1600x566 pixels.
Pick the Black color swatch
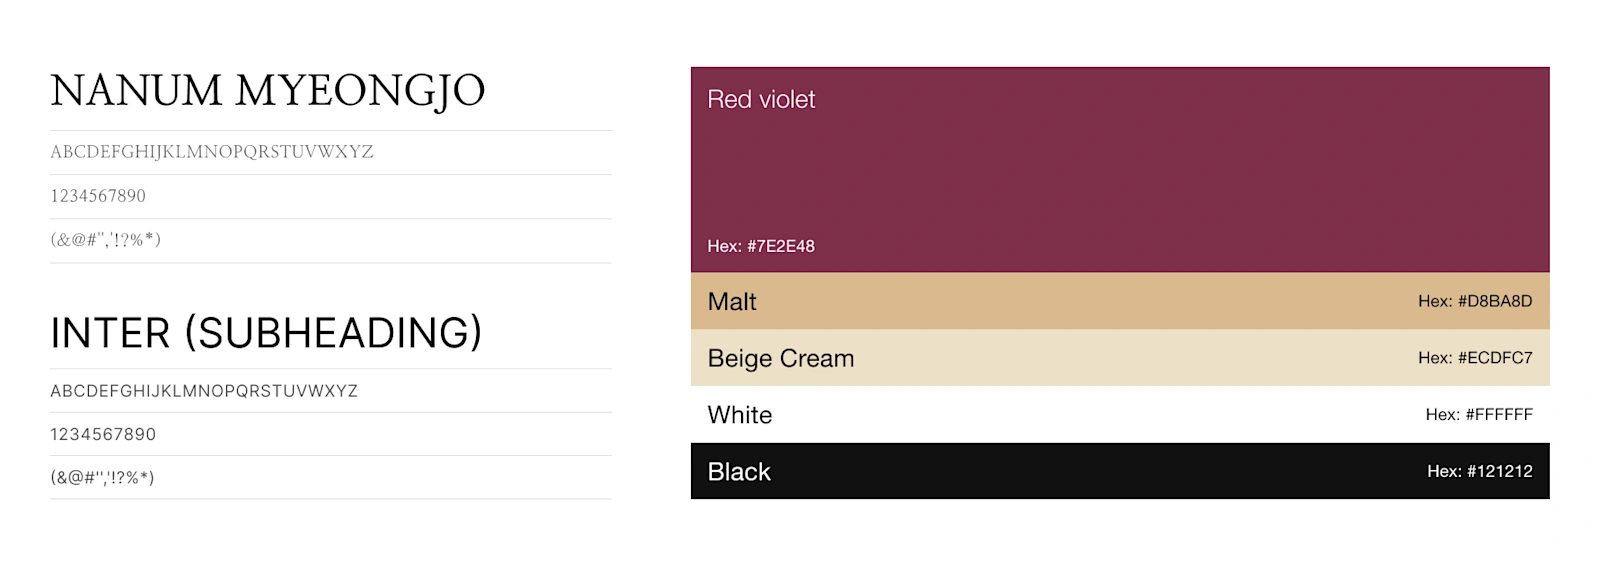(x=1120, y=471)
